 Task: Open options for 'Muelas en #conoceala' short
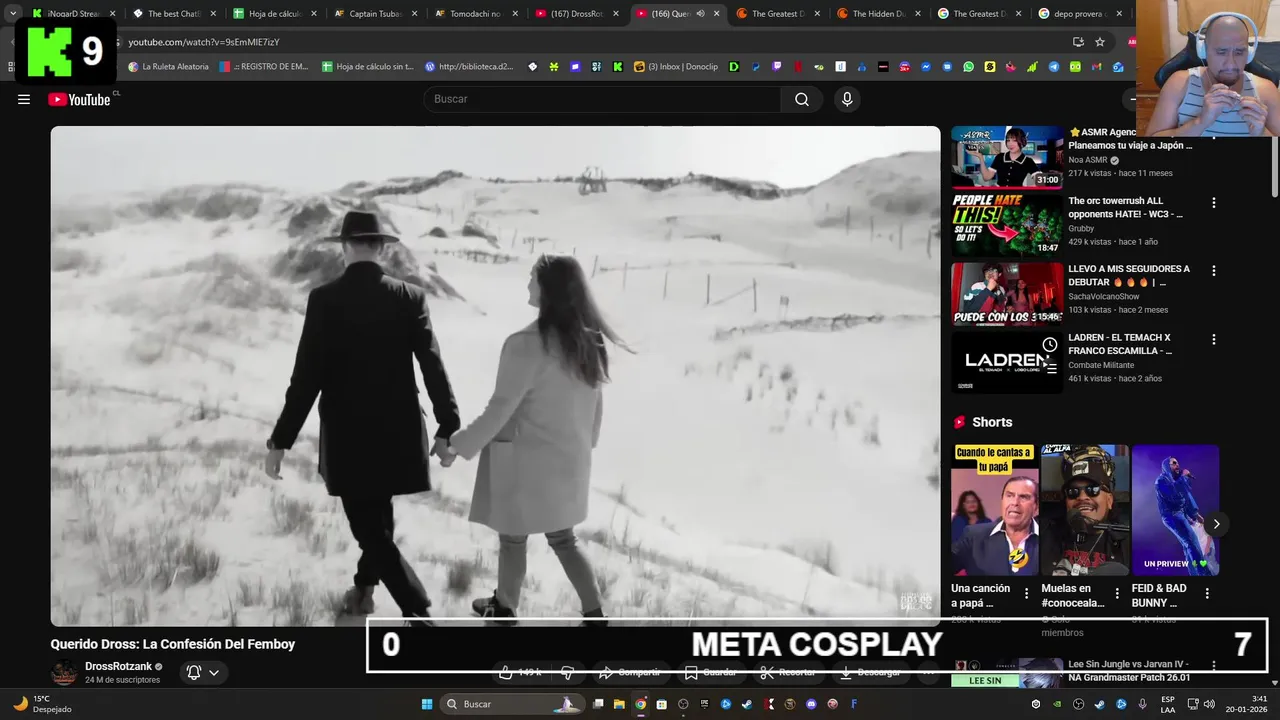point(1116,593)
